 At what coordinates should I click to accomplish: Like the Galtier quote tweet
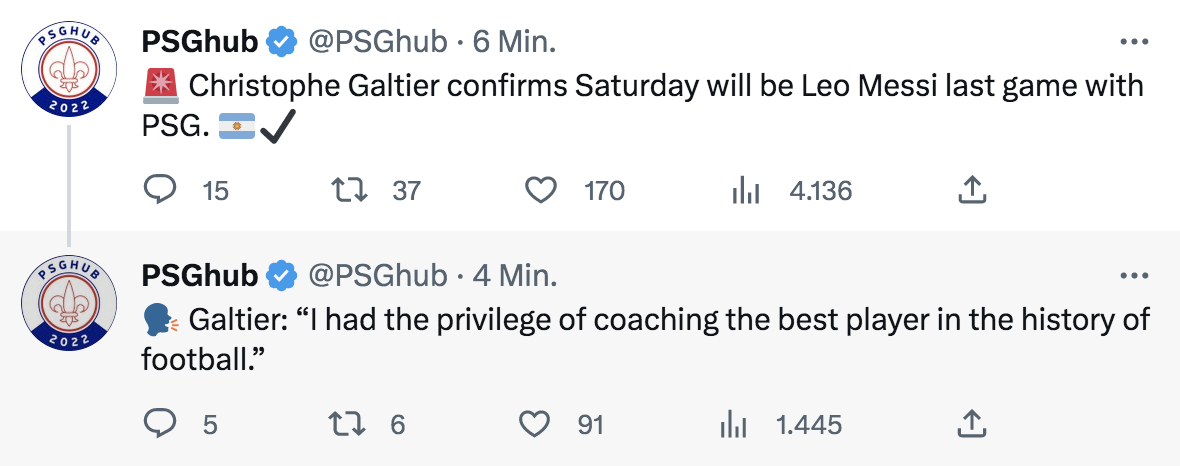coord(535,424)
